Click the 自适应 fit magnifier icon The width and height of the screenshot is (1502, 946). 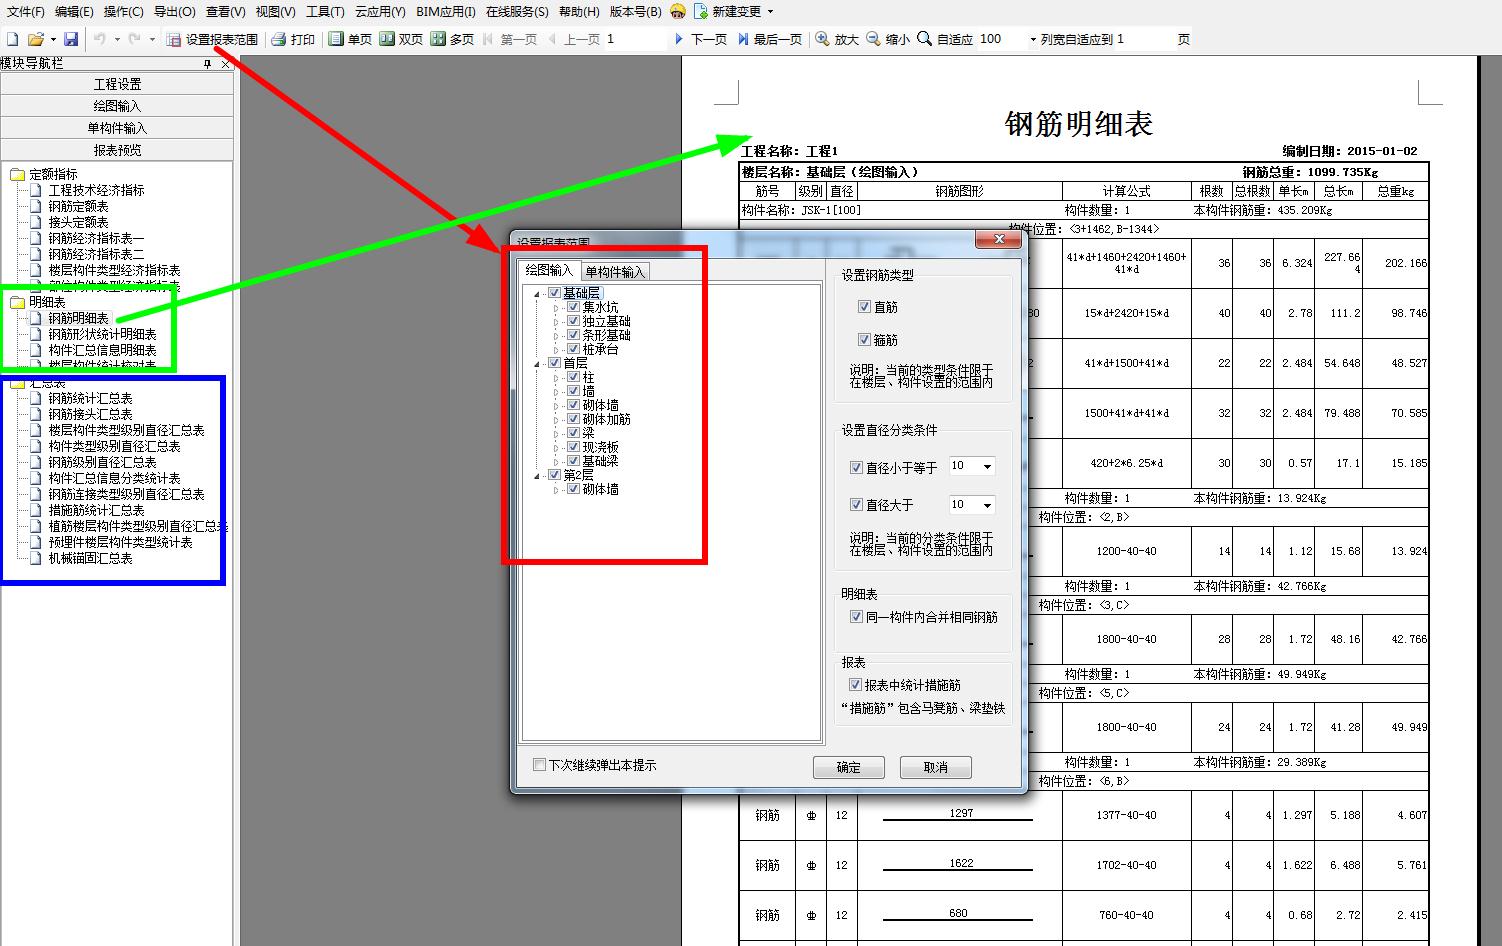tap(924, 39)
